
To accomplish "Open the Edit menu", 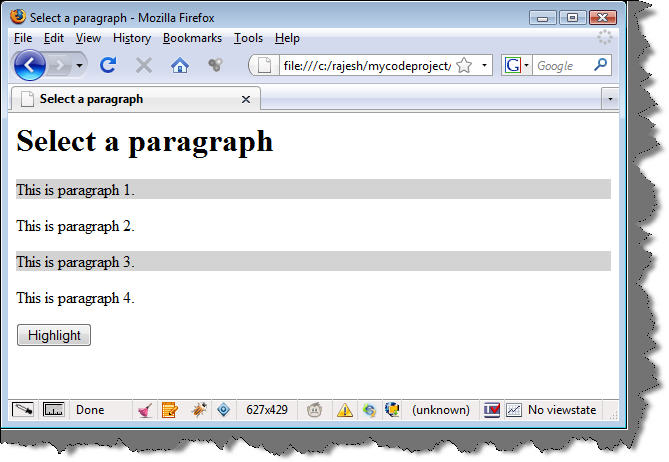I will 54,38.
